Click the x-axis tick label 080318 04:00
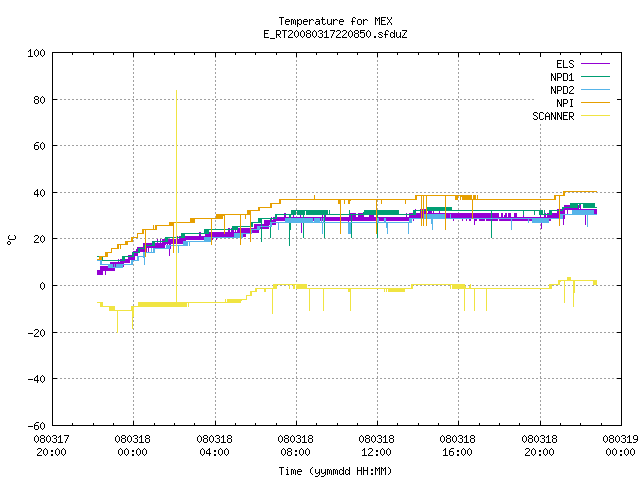640x480 pixels. (214, 446)
